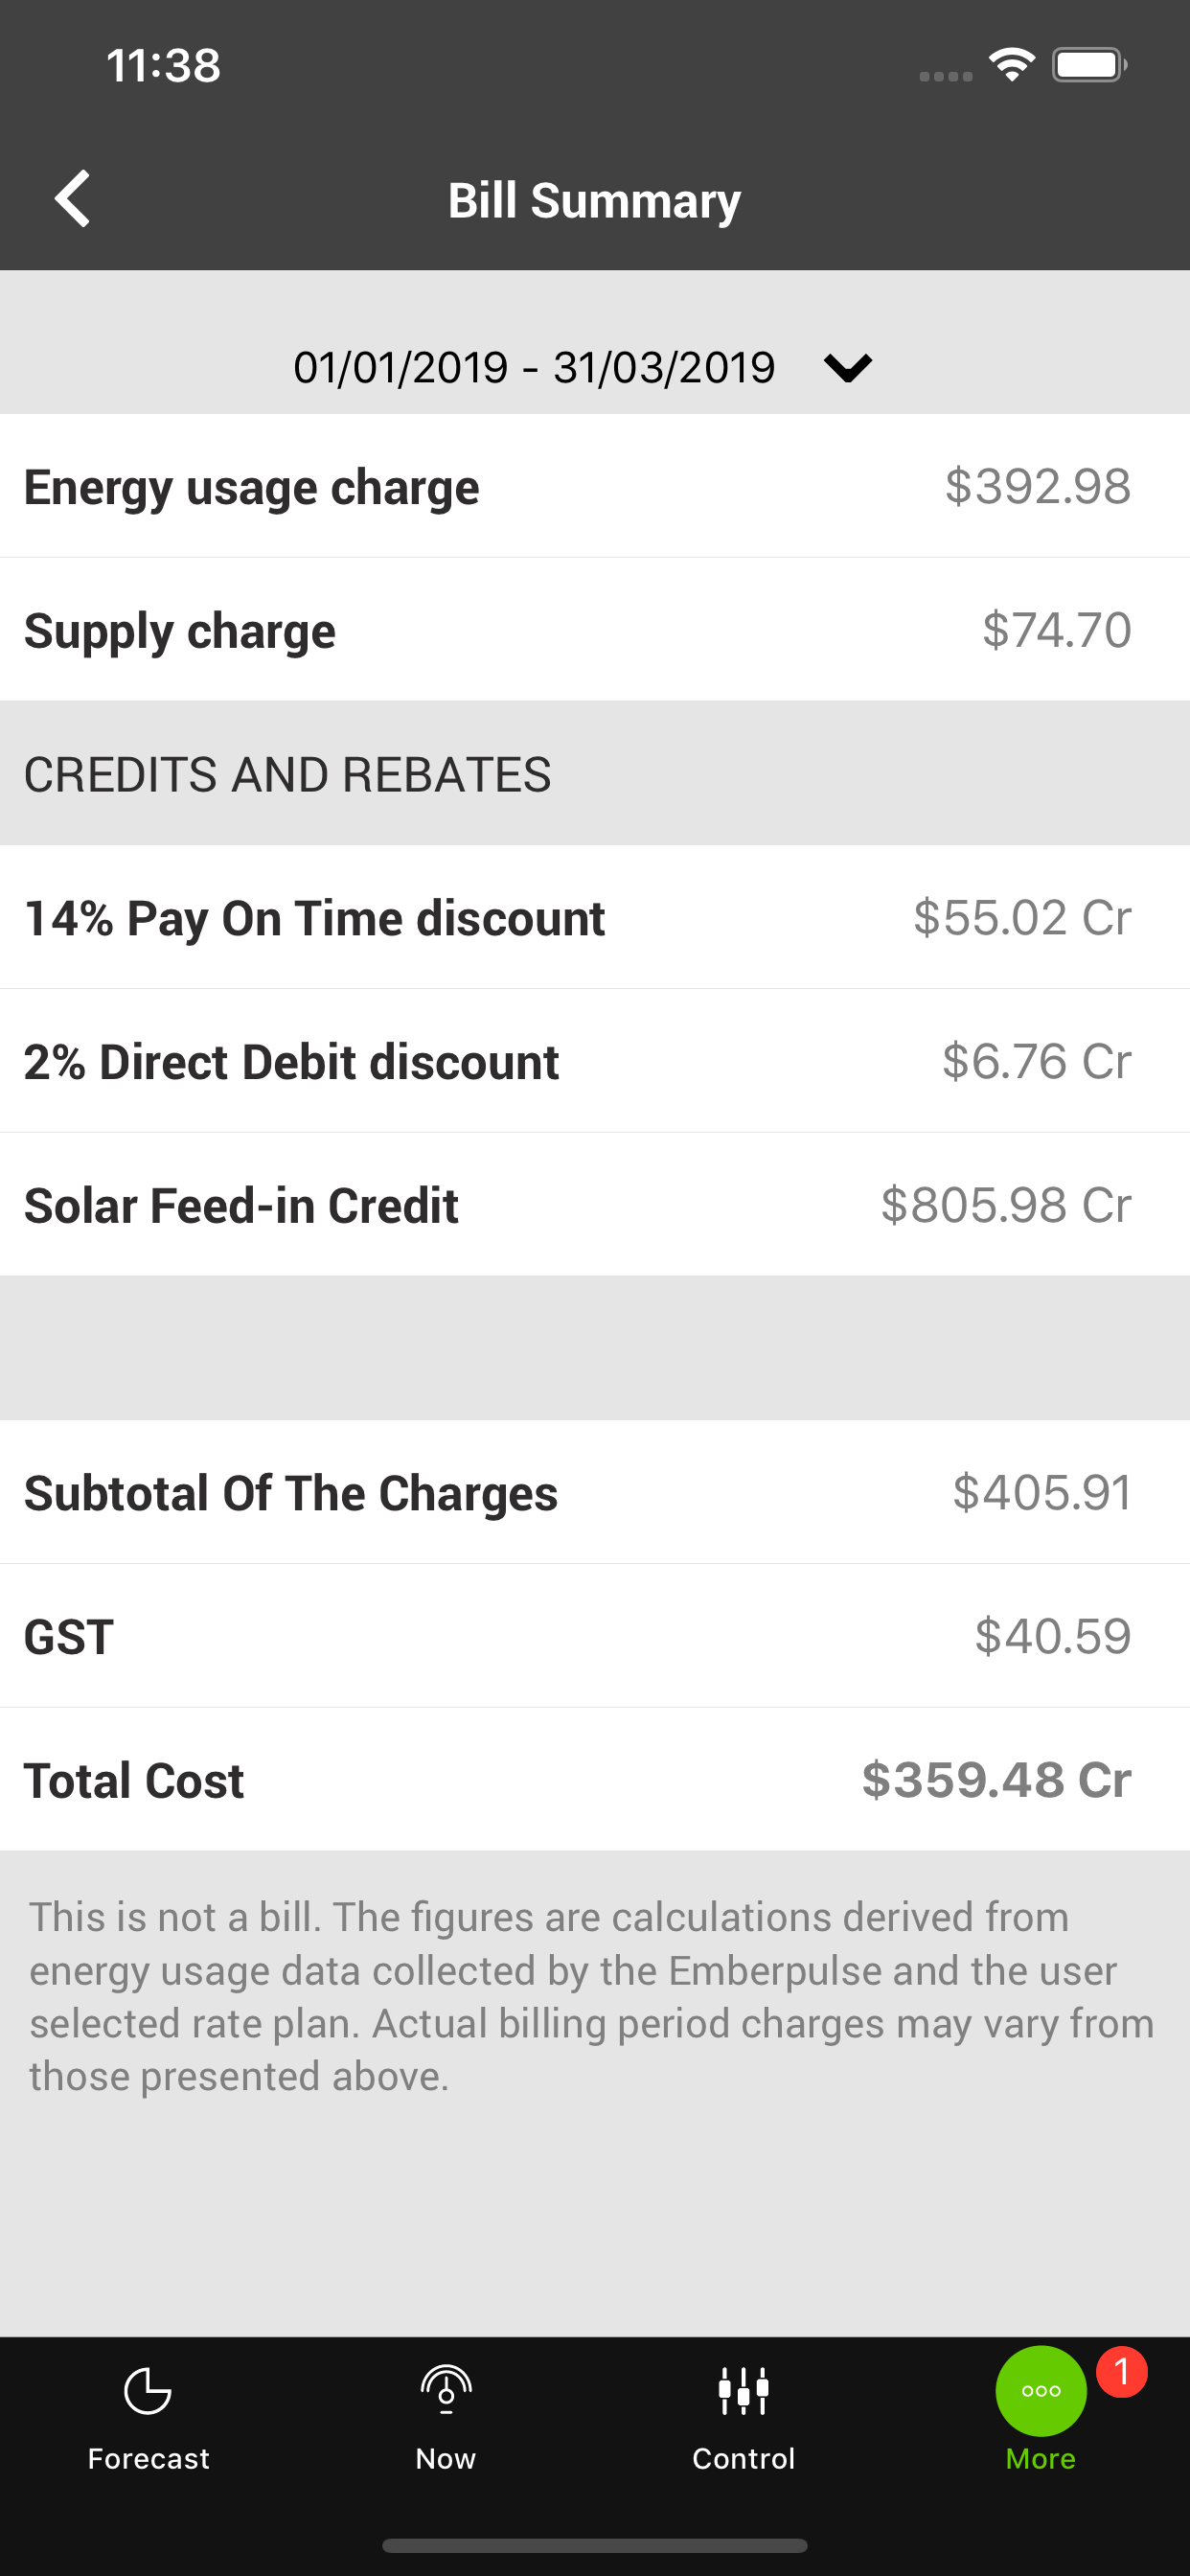Image resolution: width=1190 pixels, height=2576 pixels.
Task: Open the Control sliders icon
Action: (x=743, y=2391)
